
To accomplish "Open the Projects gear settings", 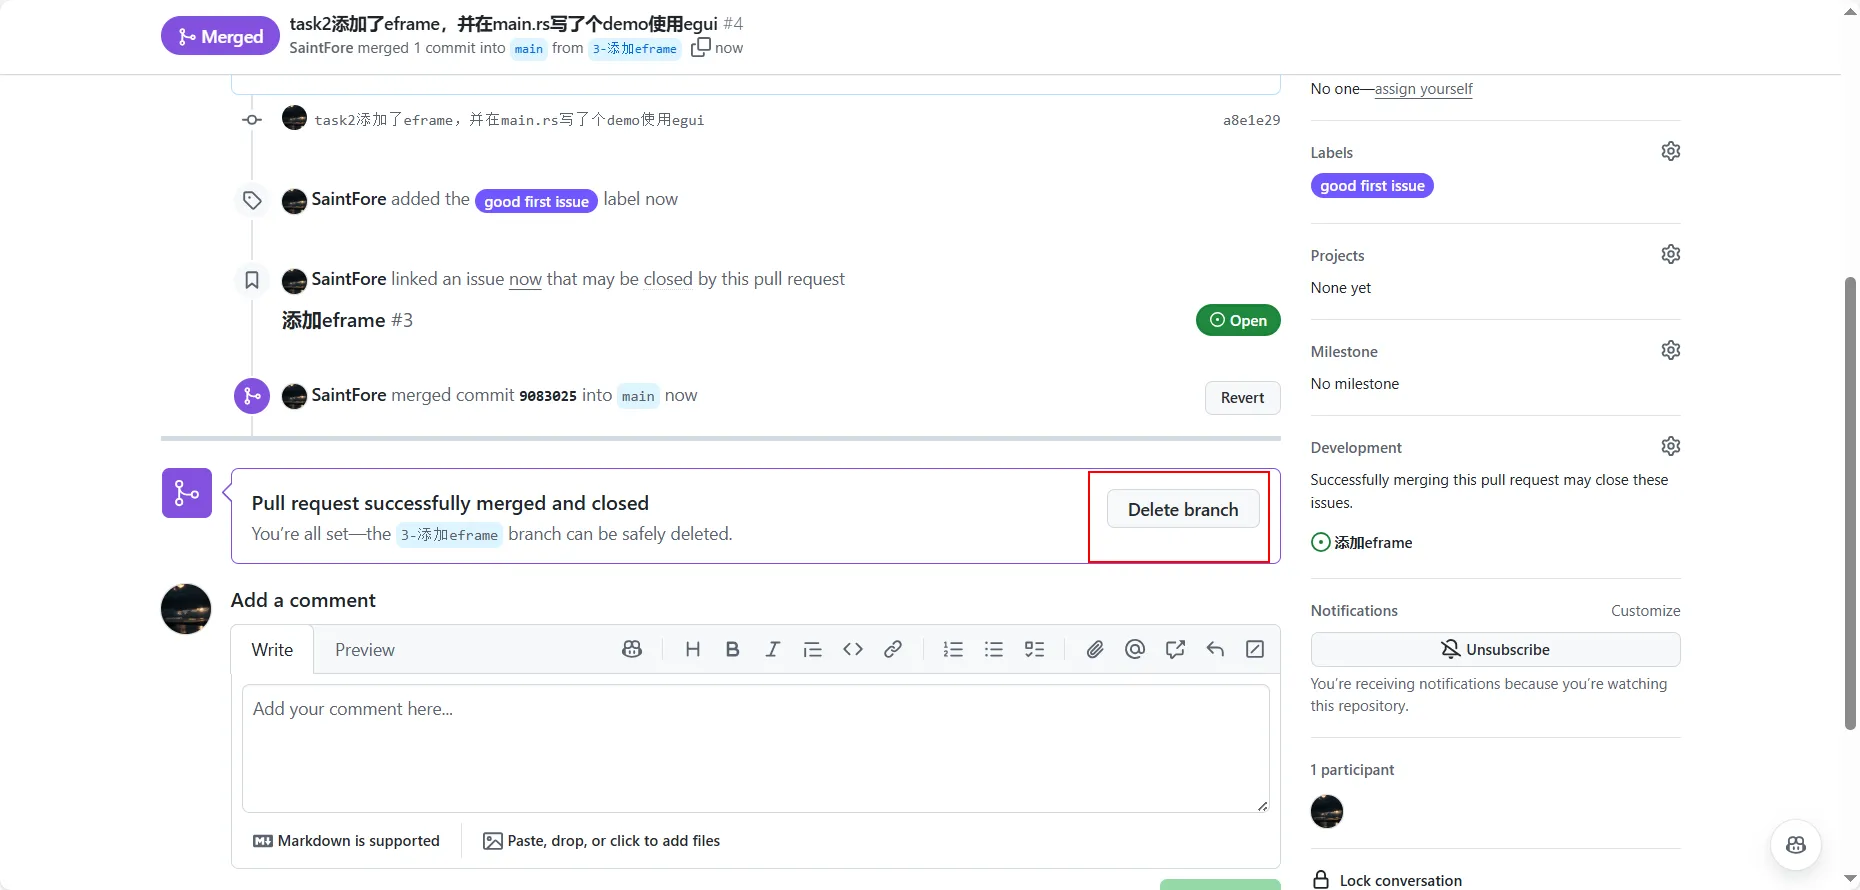I will coord(1670,254).
